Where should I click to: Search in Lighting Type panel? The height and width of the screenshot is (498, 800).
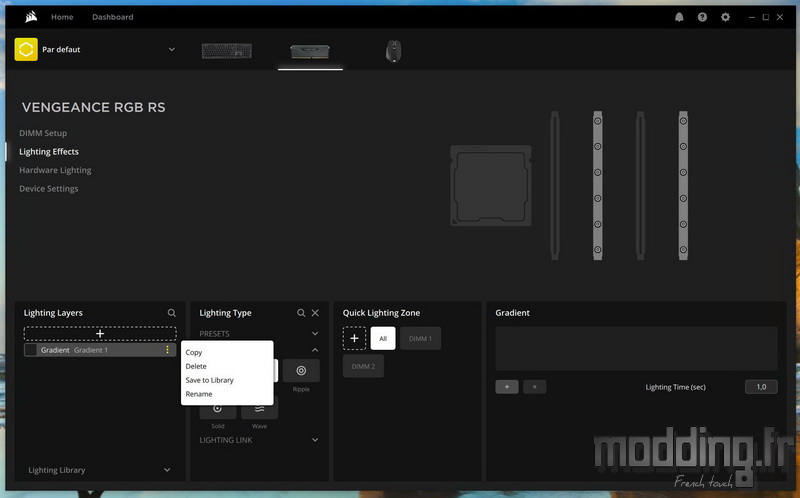click(x=301, y=313)
